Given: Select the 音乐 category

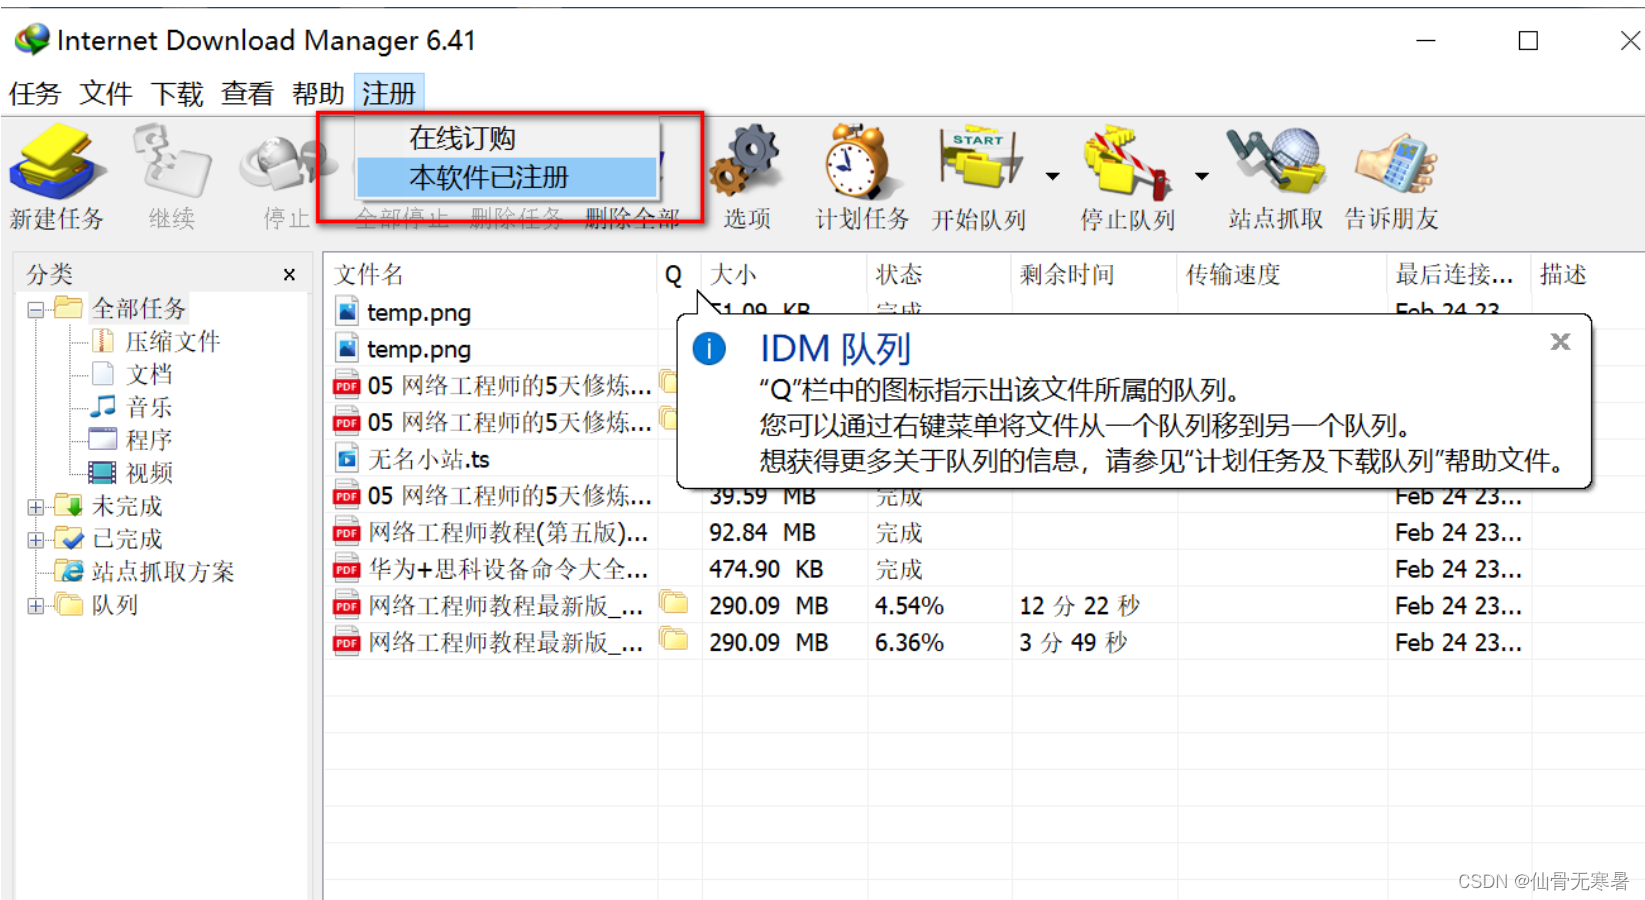Looking at the screenshot, I should pos(149,407).
